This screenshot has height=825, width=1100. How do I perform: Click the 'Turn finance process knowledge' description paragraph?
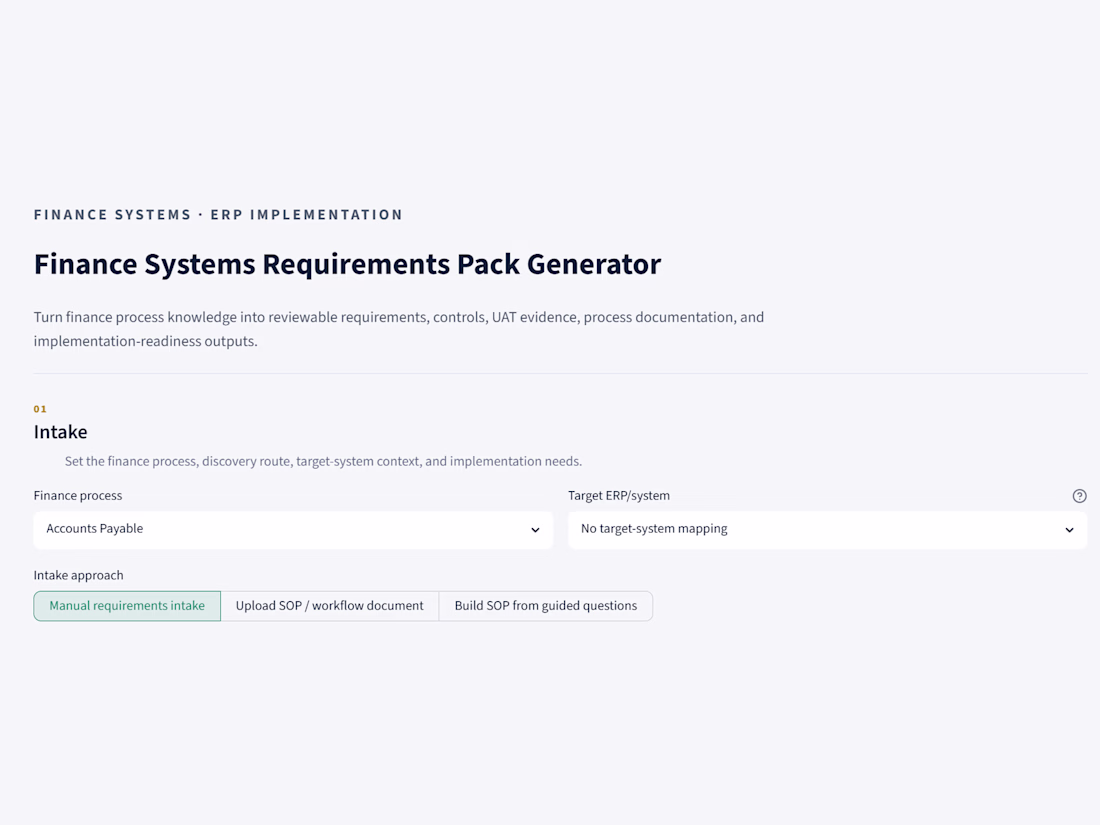point(398,329)
